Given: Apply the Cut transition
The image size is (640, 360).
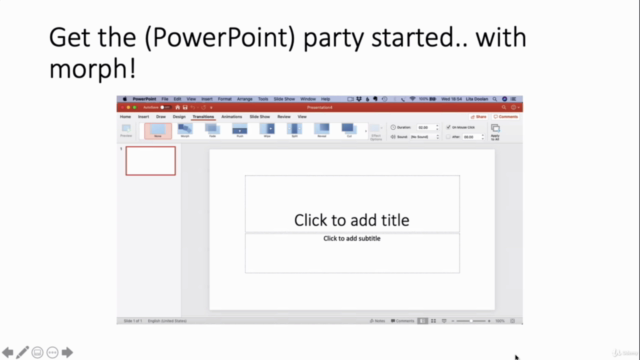Looking at the screenshot, I should click(x=349, y=131).
